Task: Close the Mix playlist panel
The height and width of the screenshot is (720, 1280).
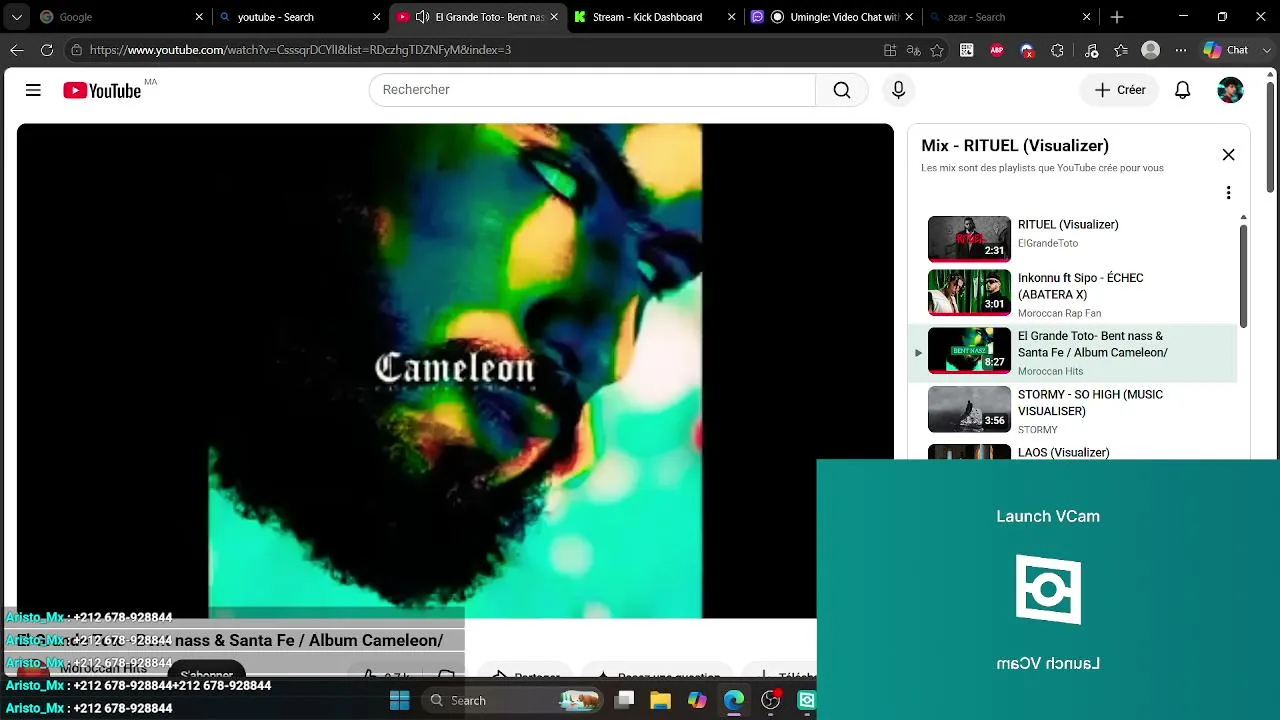Action: [x=1228, y=155]
